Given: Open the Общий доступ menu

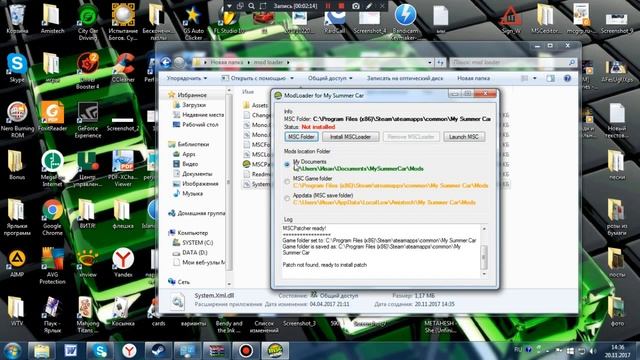Looking at the screenshot, I should [x=330, y=78].
